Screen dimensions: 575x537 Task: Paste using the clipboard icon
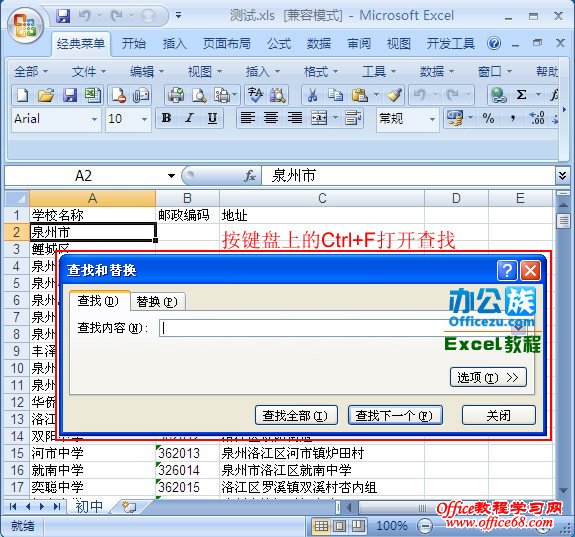360,95
